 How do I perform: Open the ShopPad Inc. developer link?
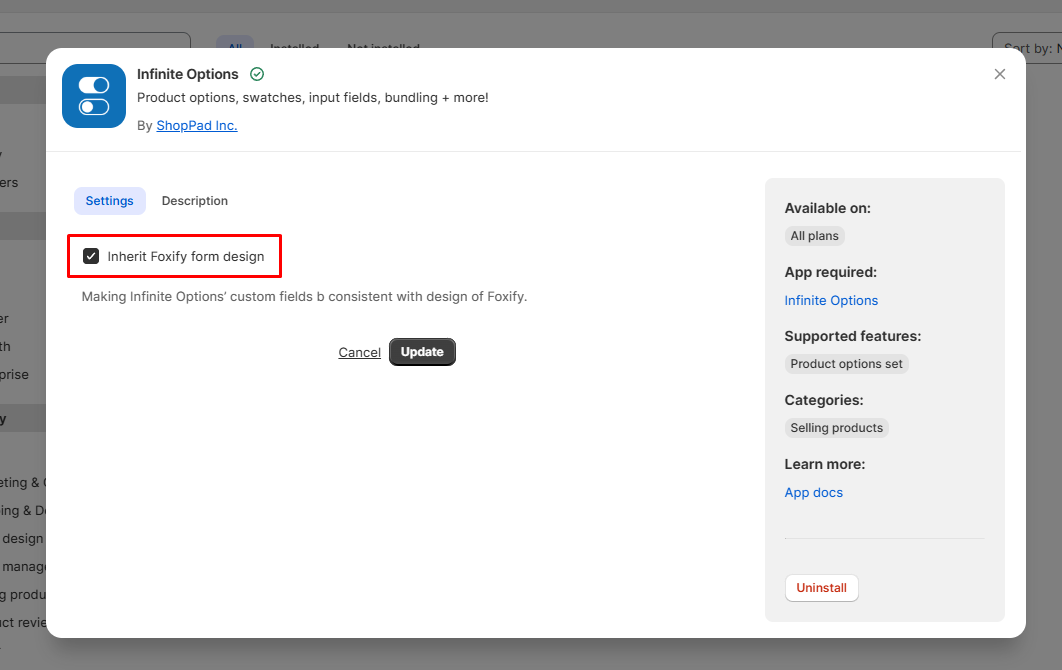(197, 126)
